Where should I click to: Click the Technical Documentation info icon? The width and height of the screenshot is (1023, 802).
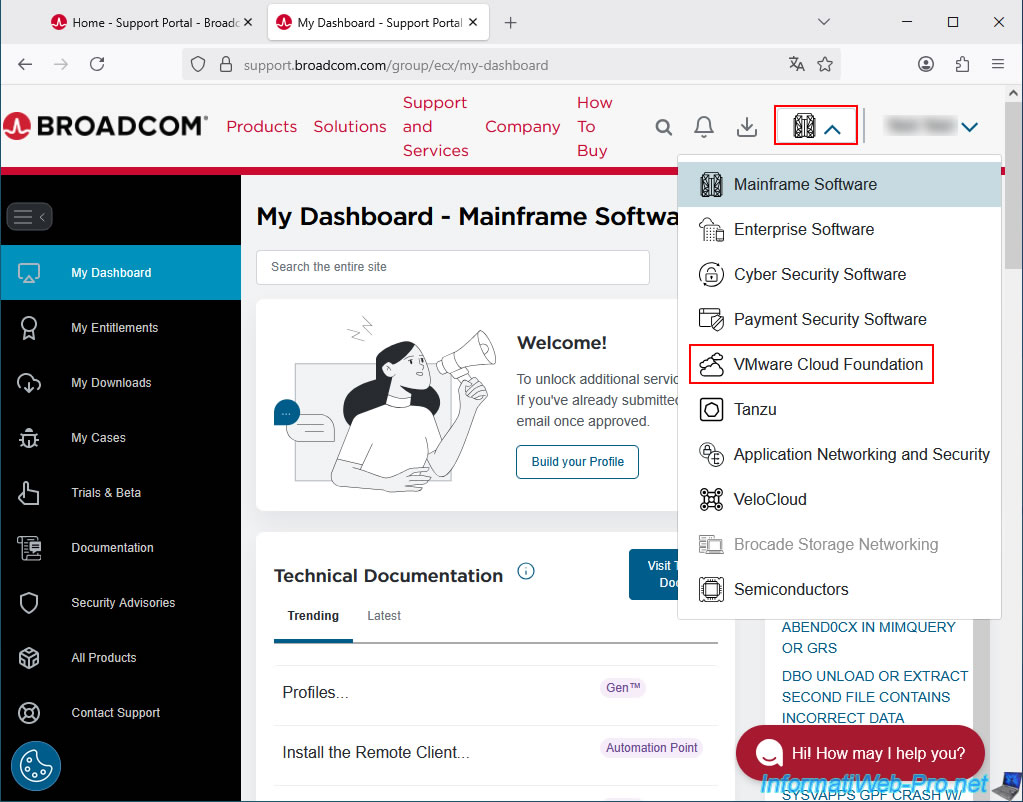click(x=526, y=572)
